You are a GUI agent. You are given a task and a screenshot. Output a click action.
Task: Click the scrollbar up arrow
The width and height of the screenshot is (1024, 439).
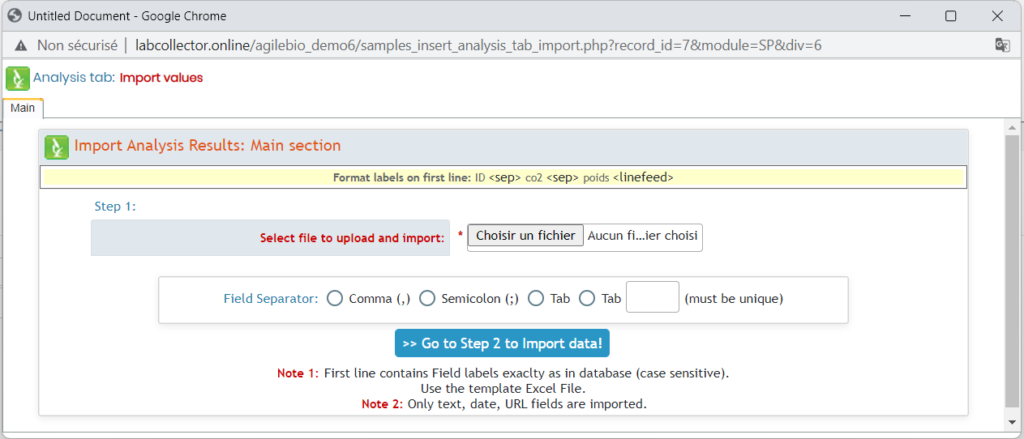(1012, 127)
